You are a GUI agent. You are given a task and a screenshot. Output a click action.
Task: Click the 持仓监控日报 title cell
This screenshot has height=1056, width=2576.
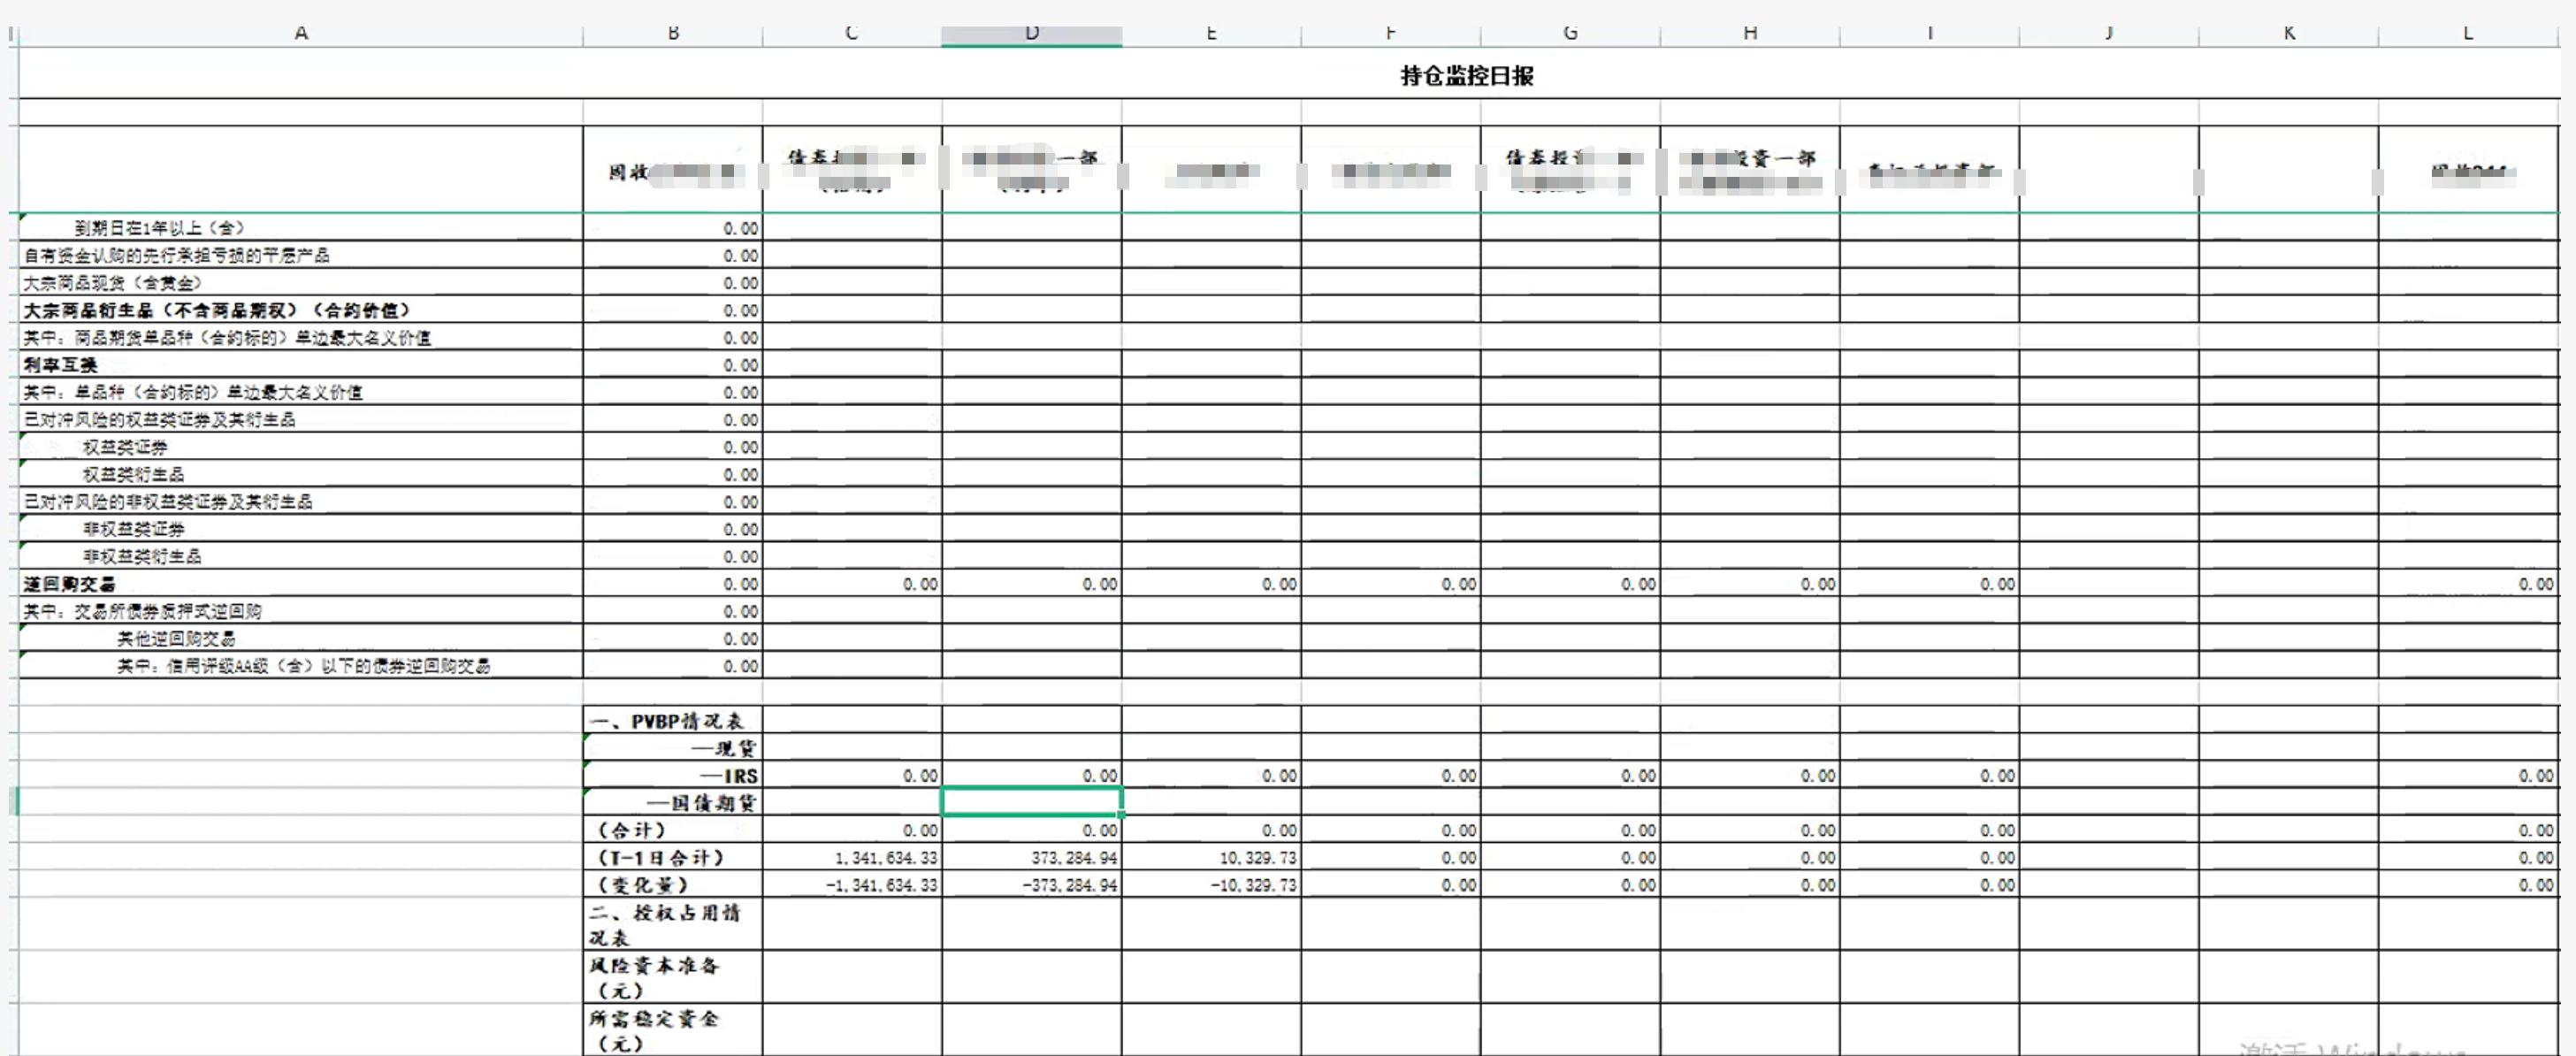pos(1466,76)
